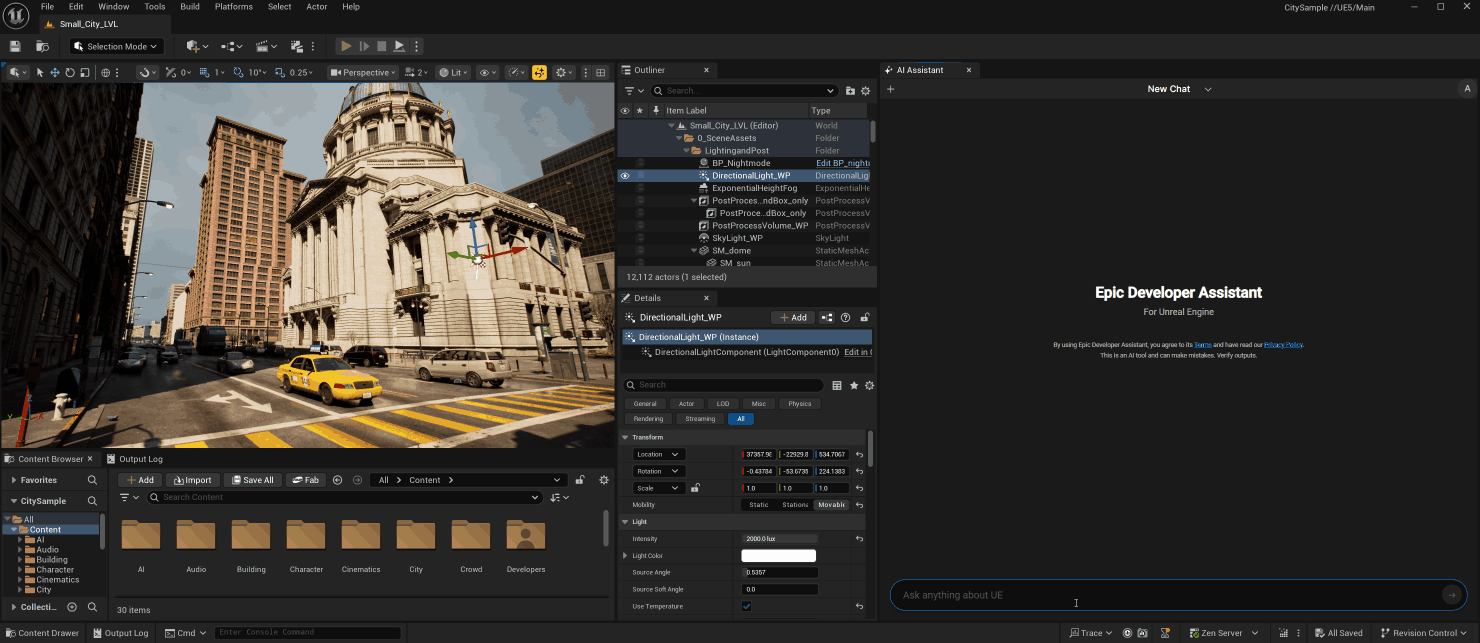Click the Privacy Policy link
Image resolution: width=1480 pixels, height=643 pixels.
pos(1283,345)
